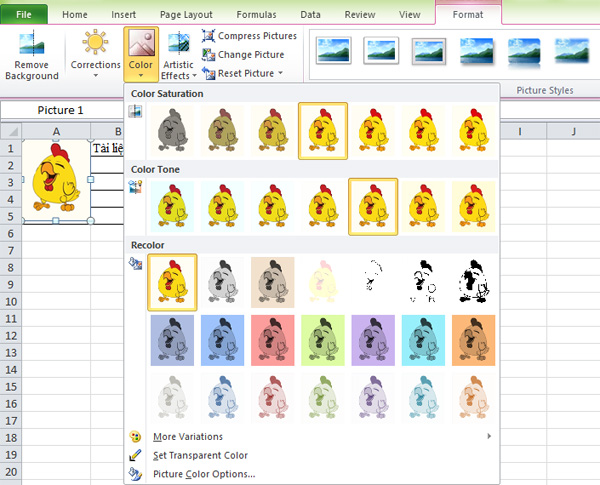Viewport: 600px width, 485px height.
Task: Switch to the Data tab
Action: pos(310,15)
